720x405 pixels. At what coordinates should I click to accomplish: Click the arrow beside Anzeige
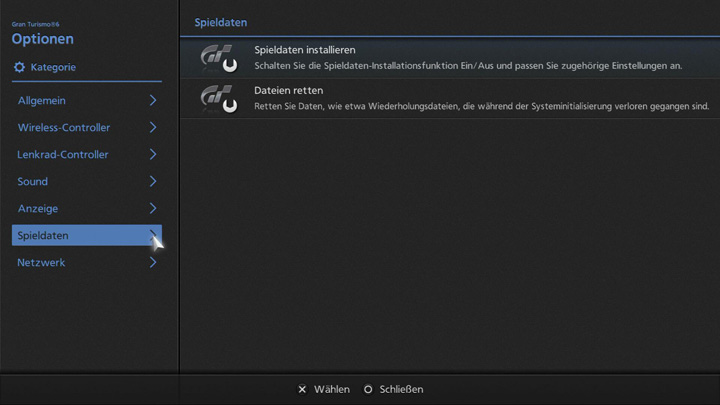coord(153,209)
